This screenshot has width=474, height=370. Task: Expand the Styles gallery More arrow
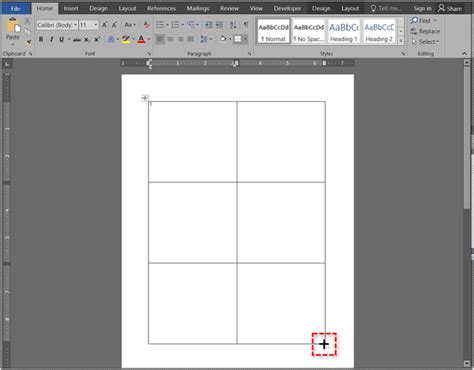coord(401,41)
